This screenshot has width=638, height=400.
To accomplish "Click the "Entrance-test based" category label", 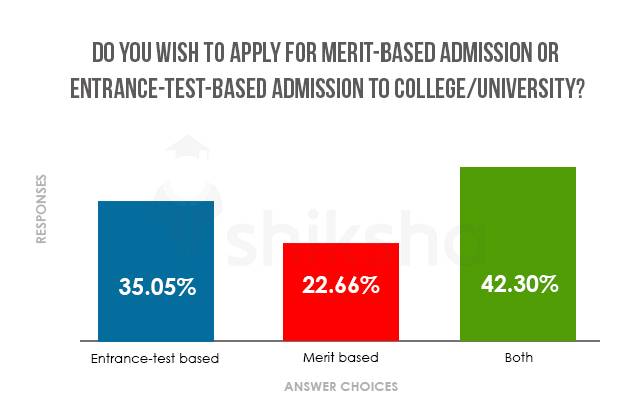I will [155, 357].
